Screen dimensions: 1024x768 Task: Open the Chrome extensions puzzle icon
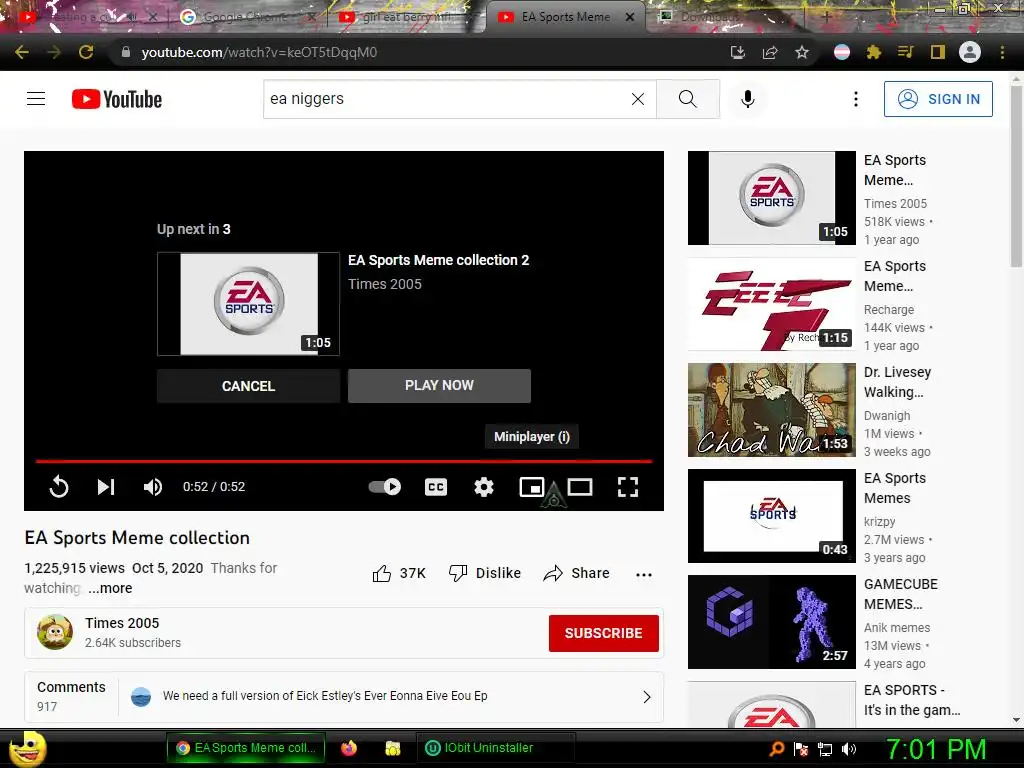tap(874, 52)
